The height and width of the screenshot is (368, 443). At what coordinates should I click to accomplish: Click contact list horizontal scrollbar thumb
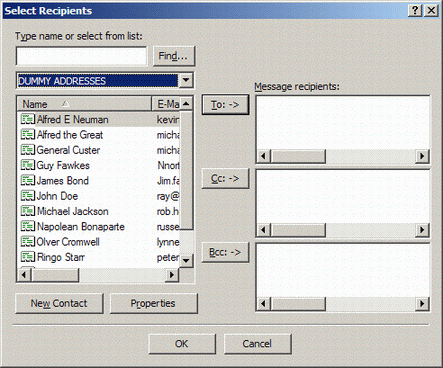coord(55,275)
